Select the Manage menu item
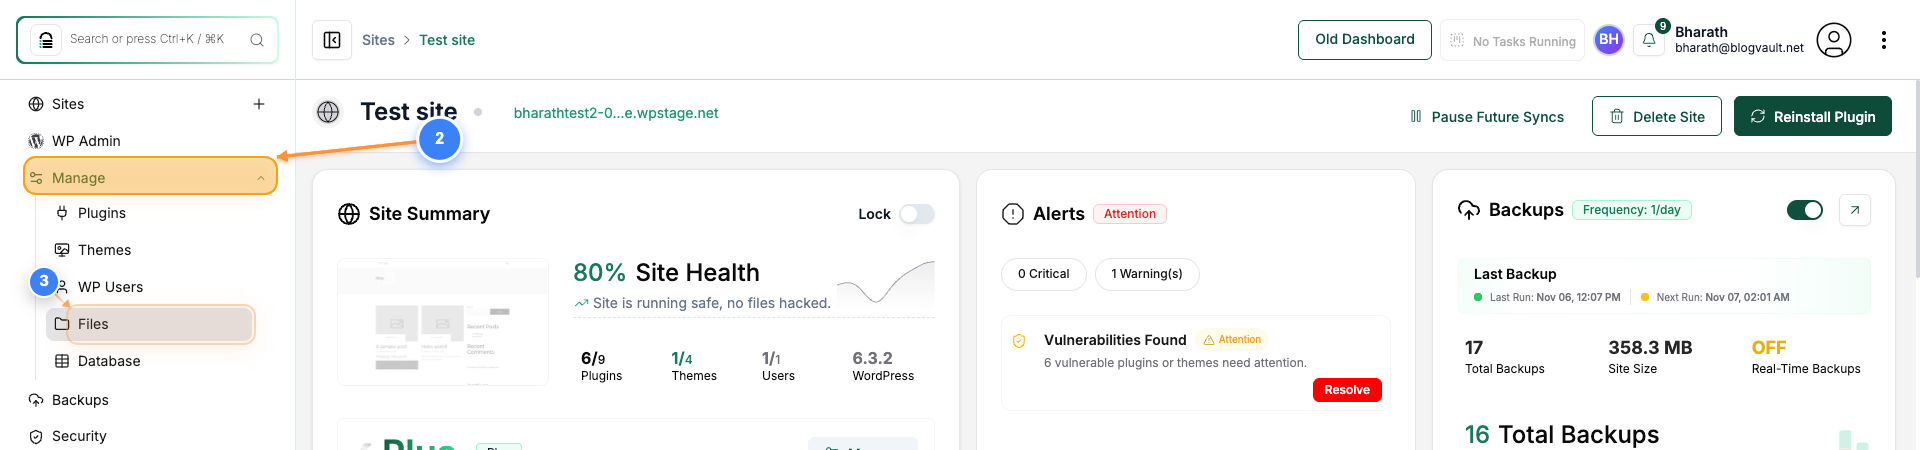The height and width of the screenshot is (450, 1920). click(x=150, y=177)
